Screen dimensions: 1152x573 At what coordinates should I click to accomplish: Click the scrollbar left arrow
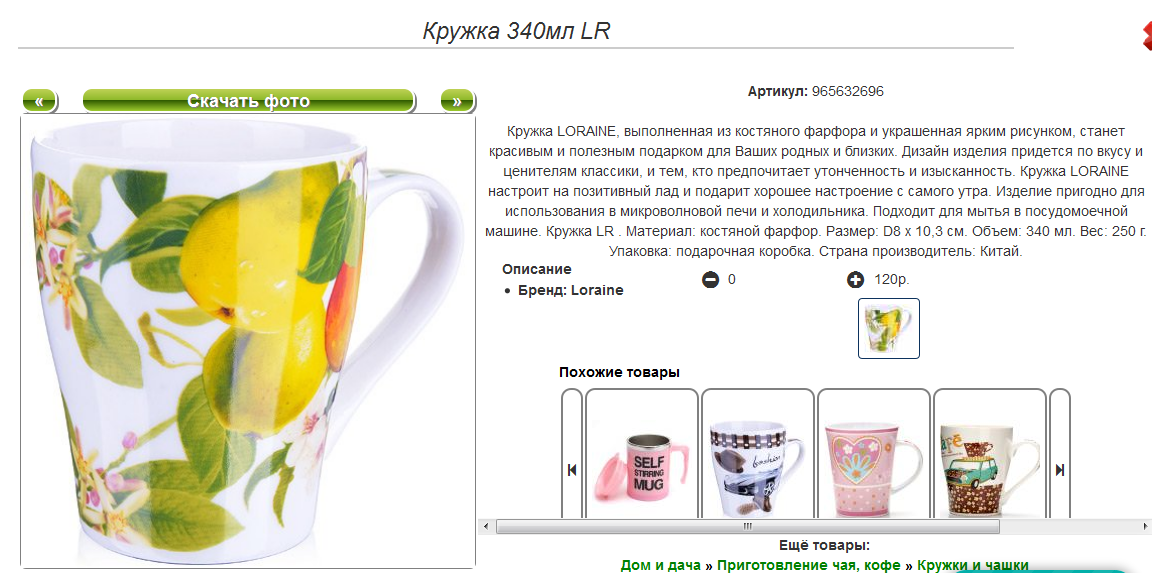pos(485,527)
